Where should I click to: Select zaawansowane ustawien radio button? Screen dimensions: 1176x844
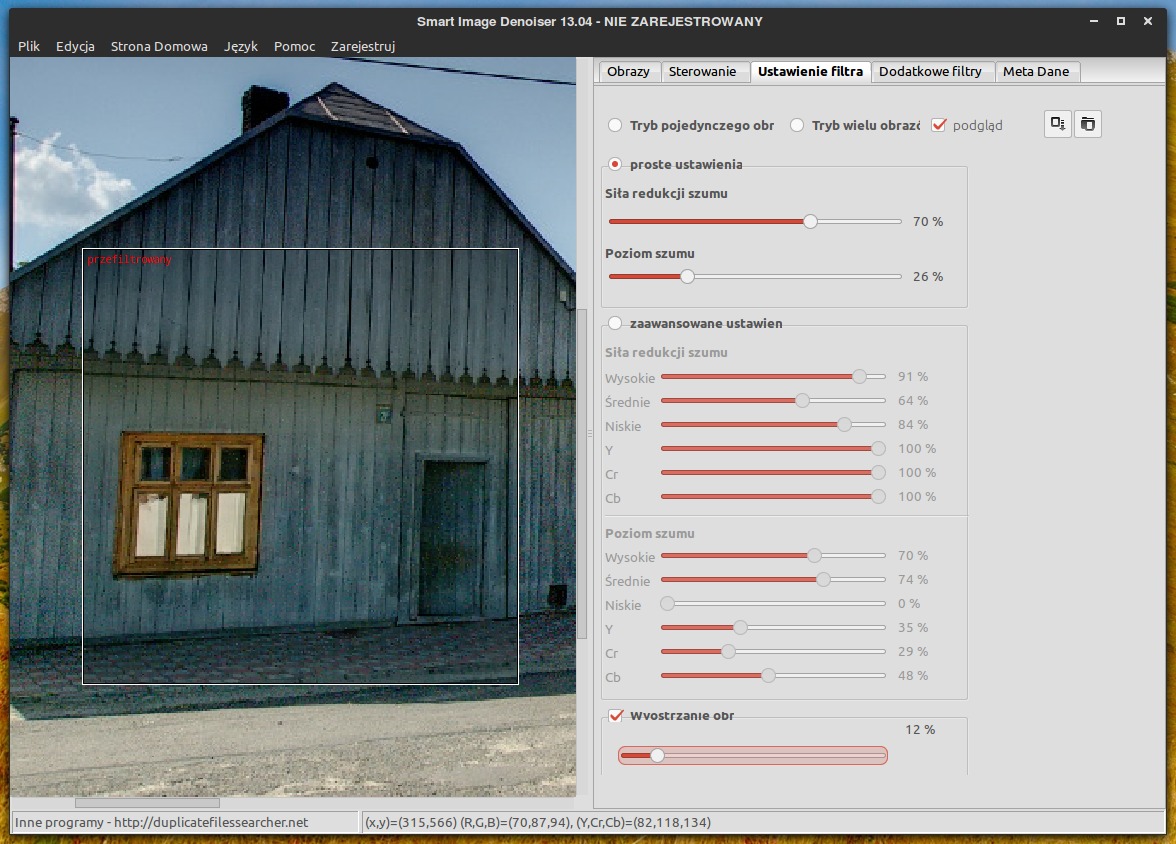coord(615,323)
